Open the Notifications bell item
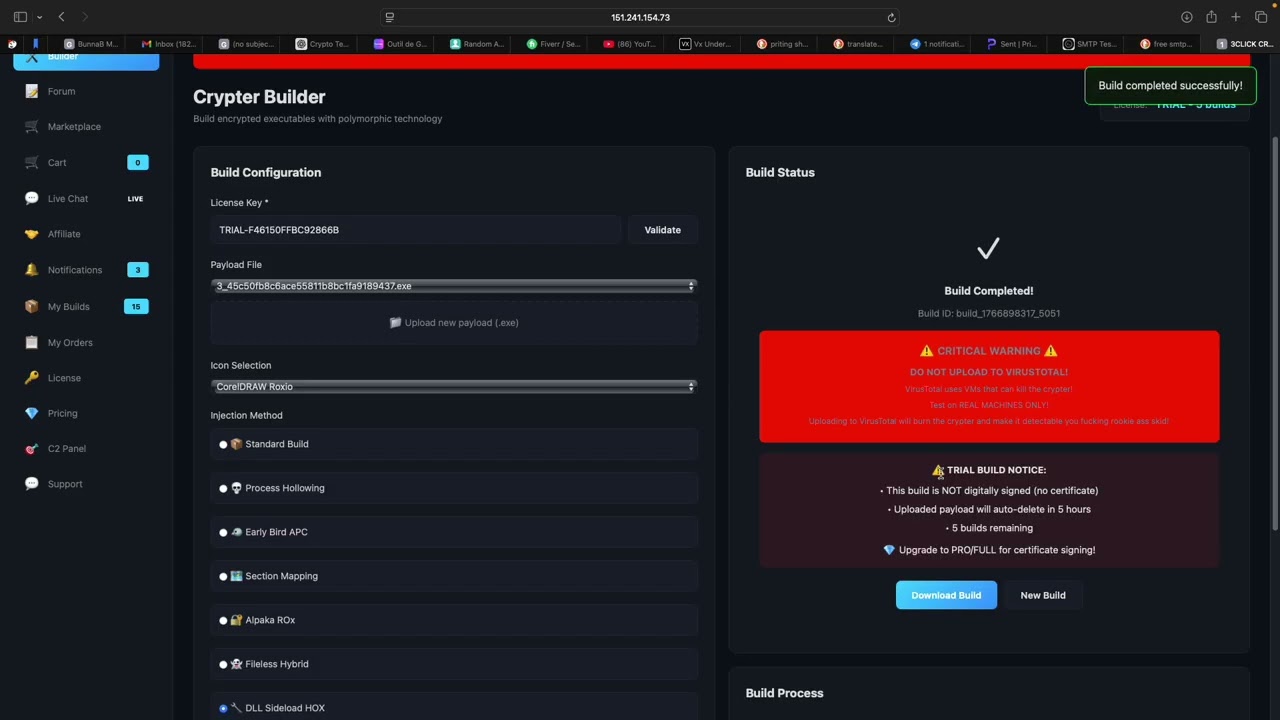Screen dimensions: 1280x720 click(x=86, y=270)
